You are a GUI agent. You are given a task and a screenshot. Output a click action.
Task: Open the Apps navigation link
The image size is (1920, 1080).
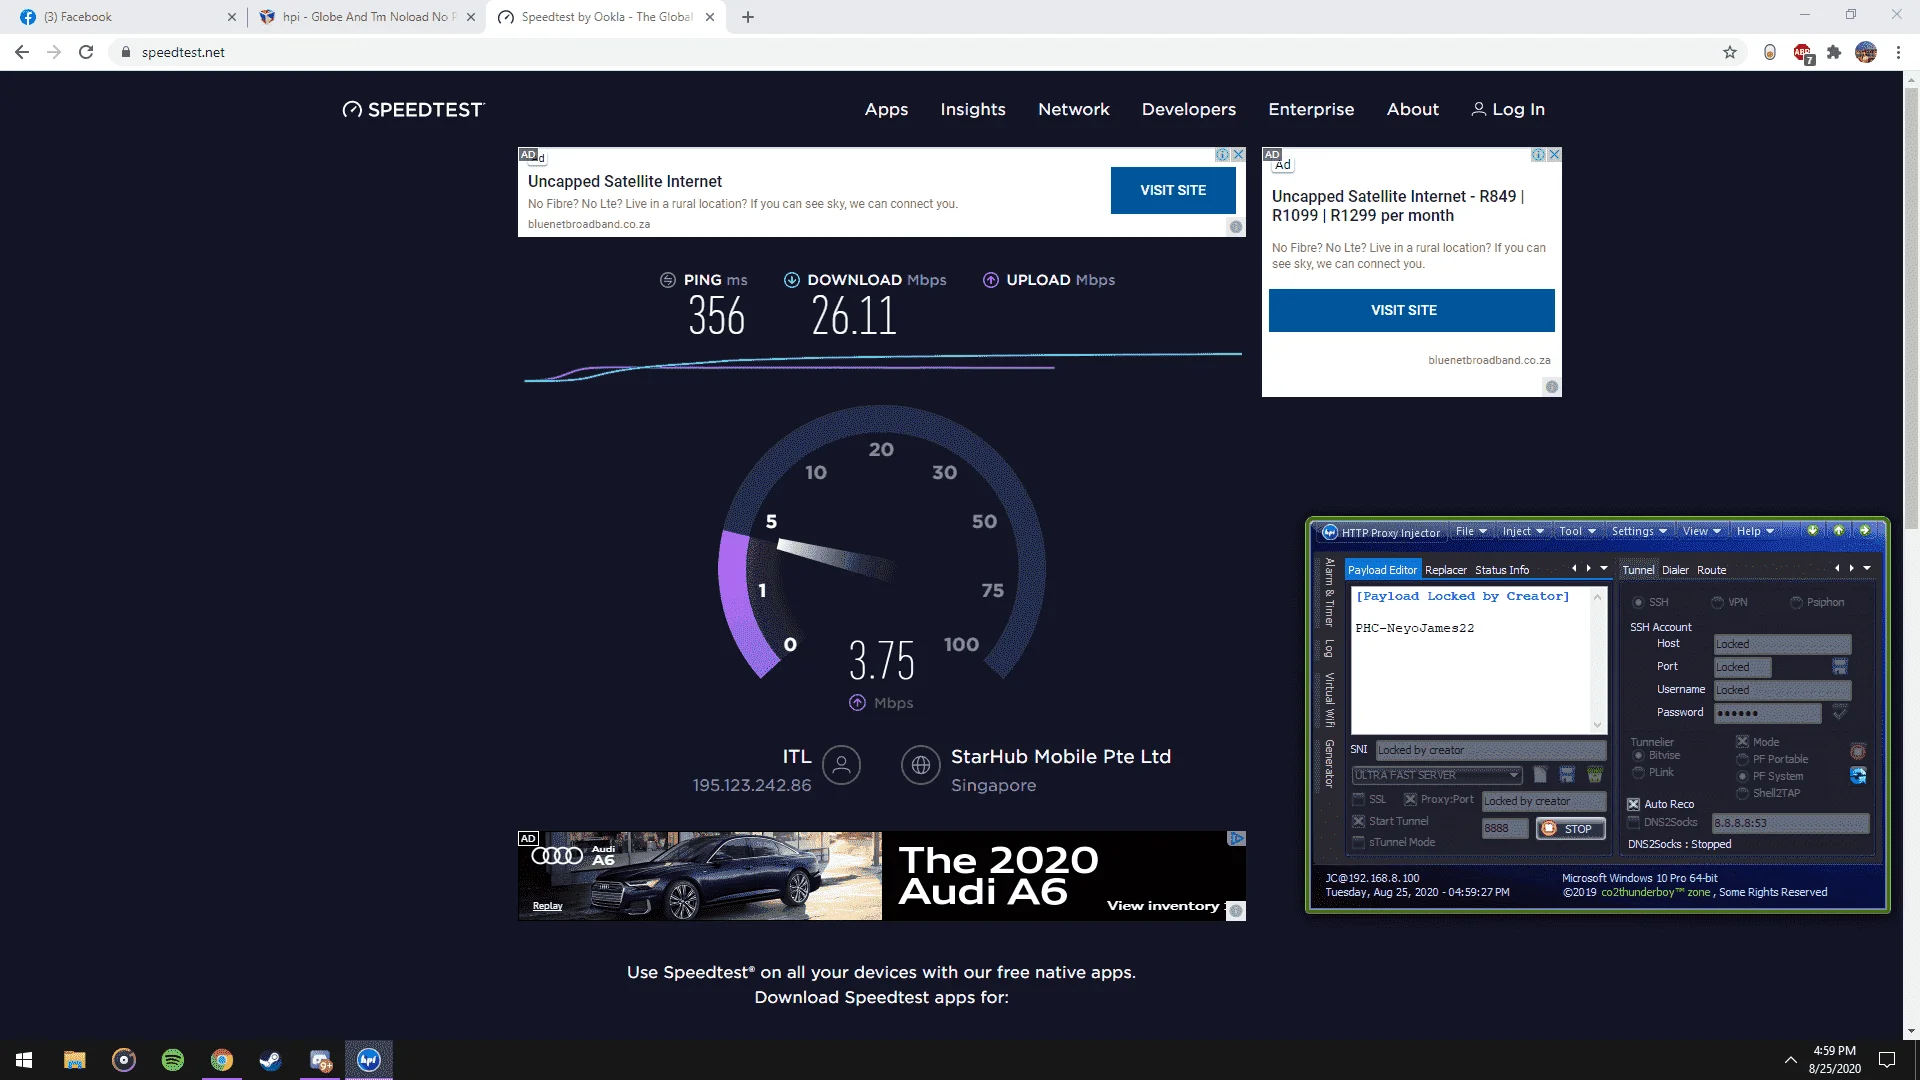886,109
